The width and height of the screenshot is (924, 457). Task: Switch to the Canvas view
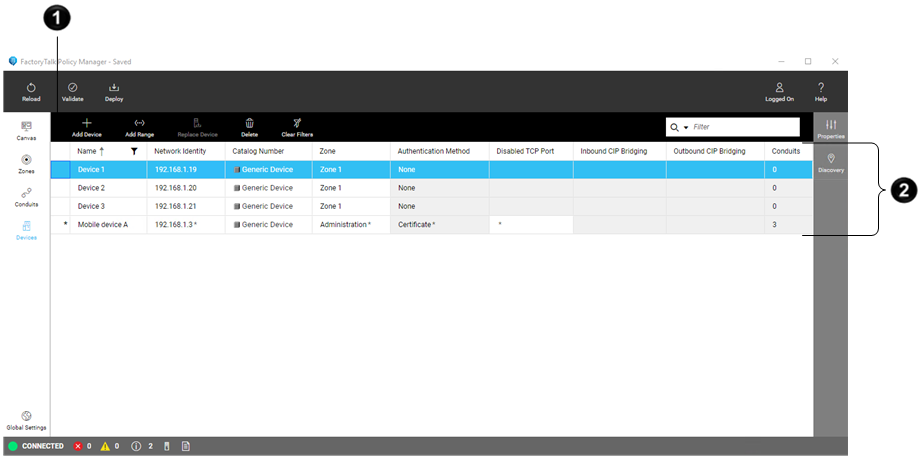tap(26, 129)
